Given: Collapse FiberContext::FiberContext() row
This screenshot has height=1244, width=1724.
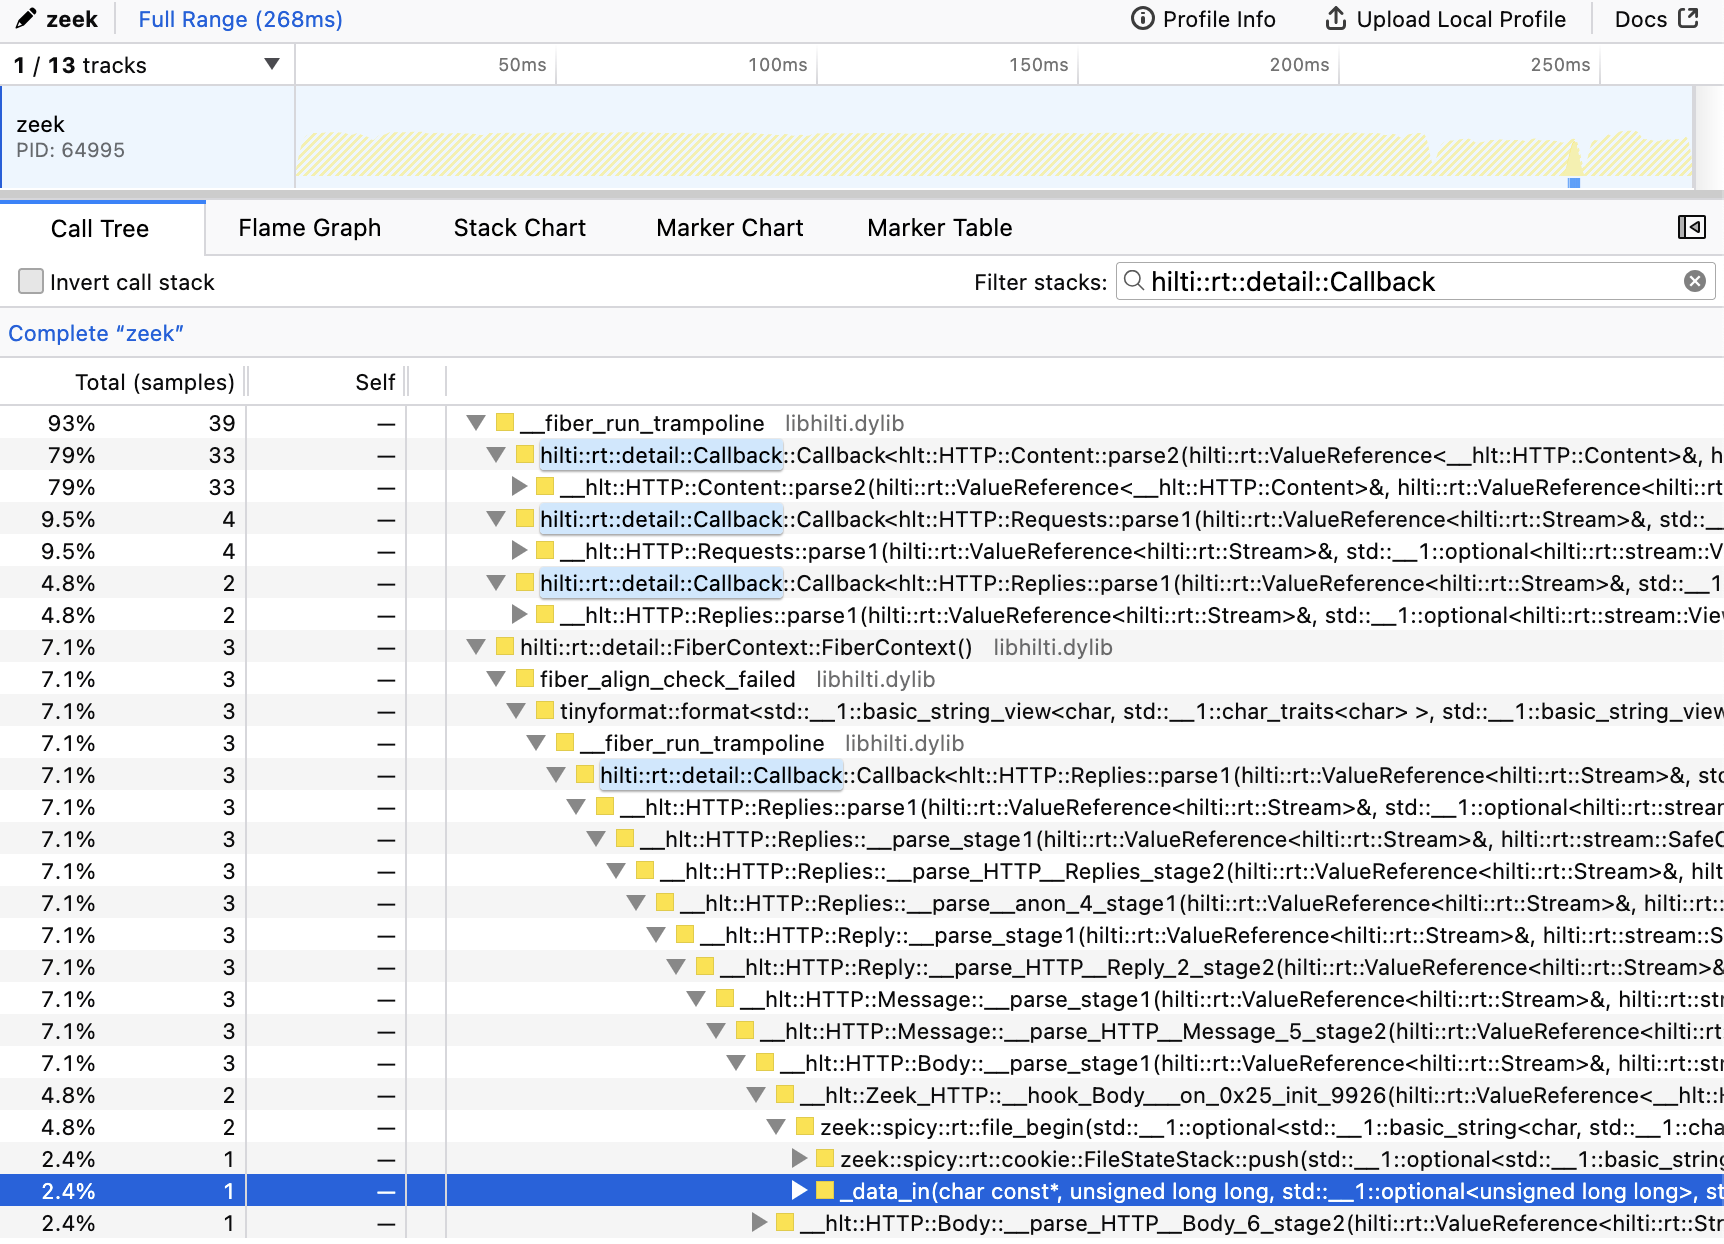Looking at the screenshot, I should 476,647.
